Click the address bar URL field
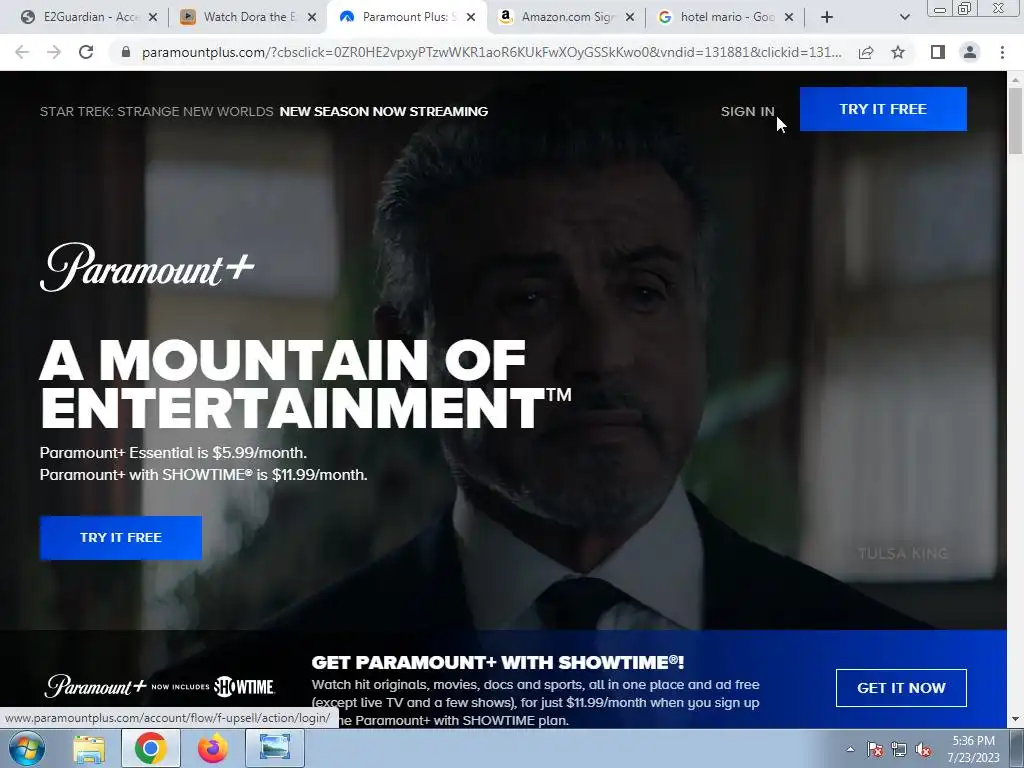 coord(491,52)
